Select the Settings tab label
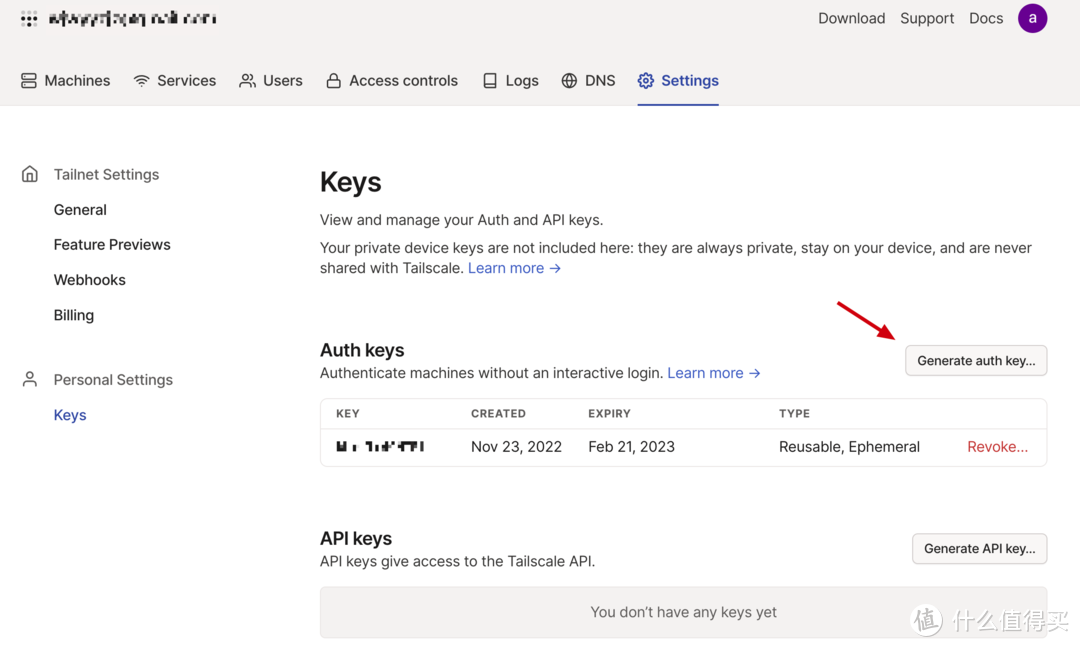Viewport: 1080px width, 647px height. click(689, 81)
